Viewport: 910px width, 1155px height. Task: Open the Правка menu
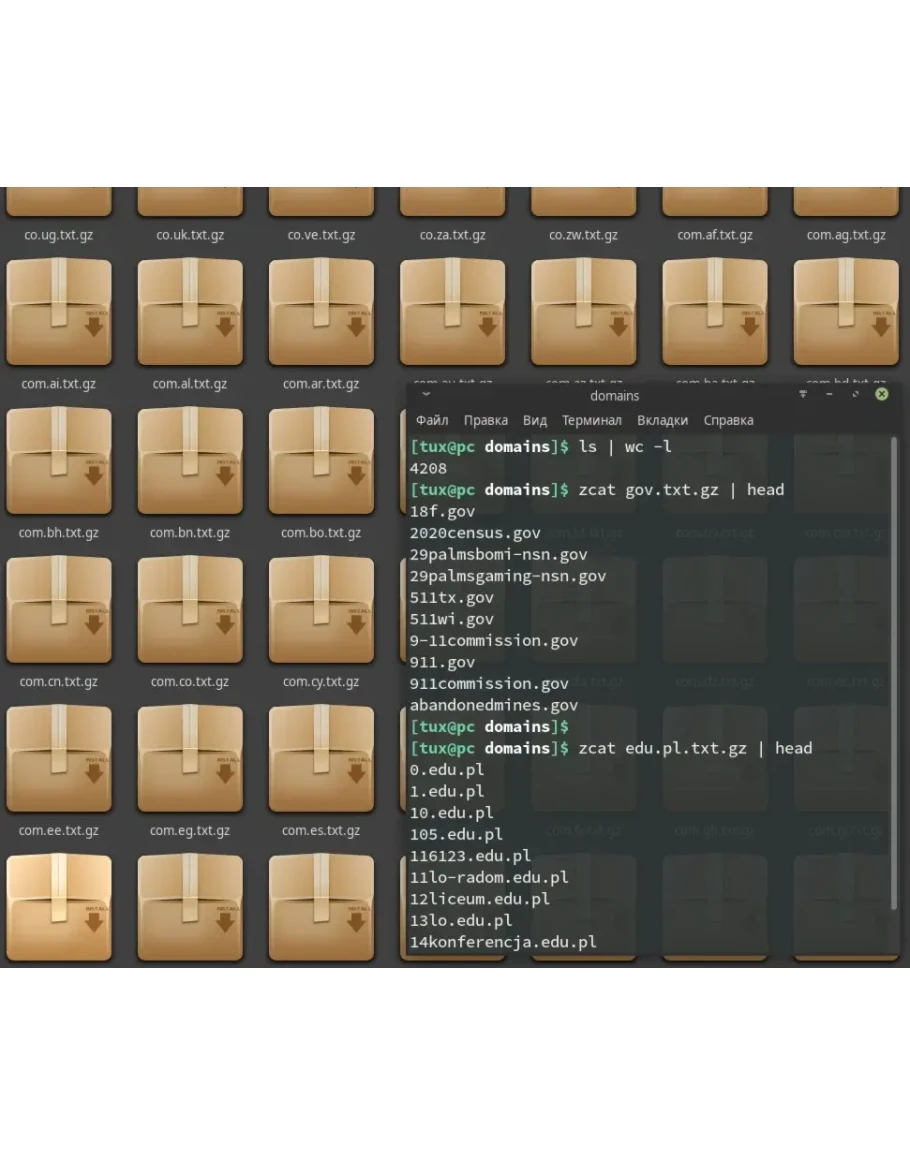click(x=485, y=421)
